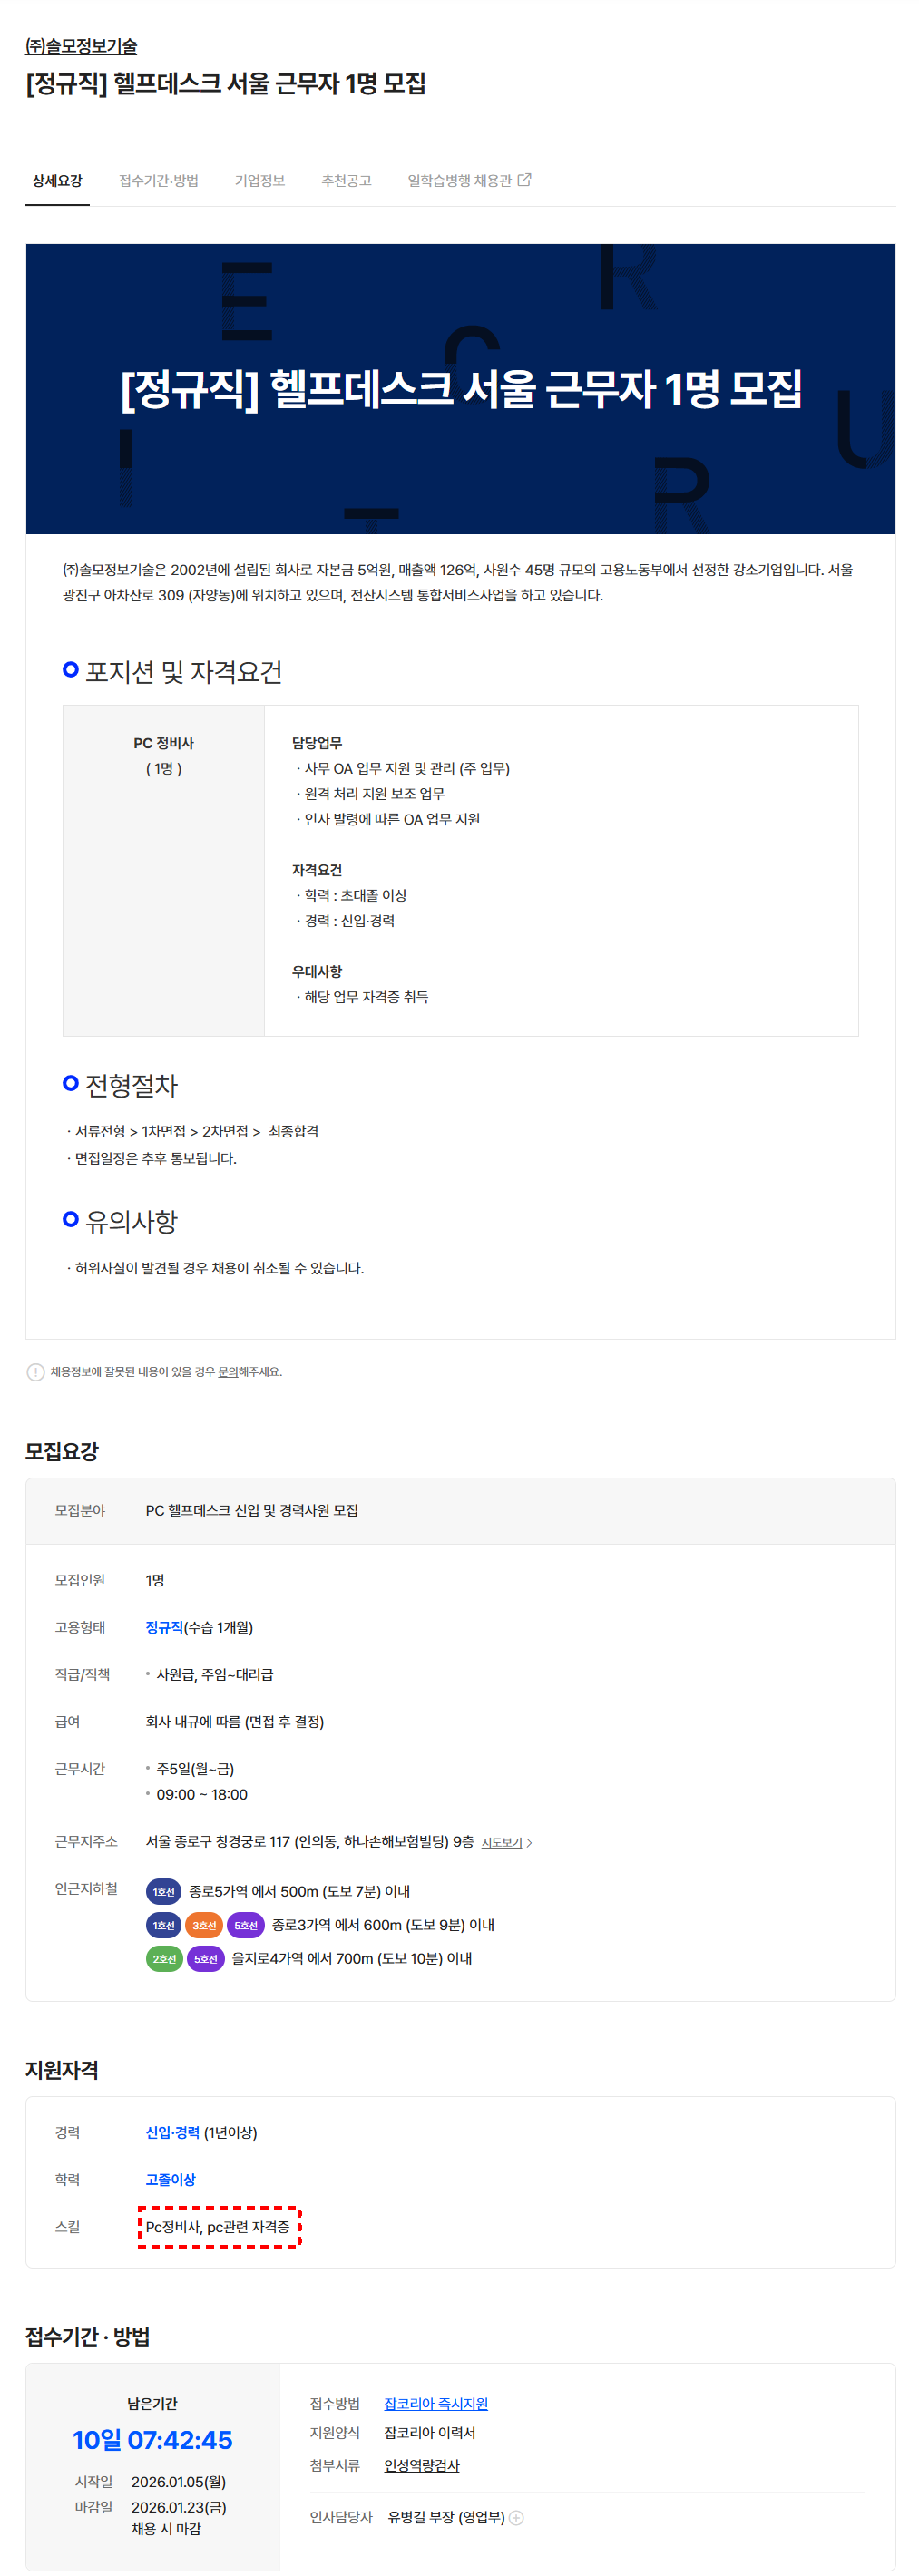919x2576 pixels.
Task: Open the (주)솔모정보기술 company link
Action: click(81, 46)
